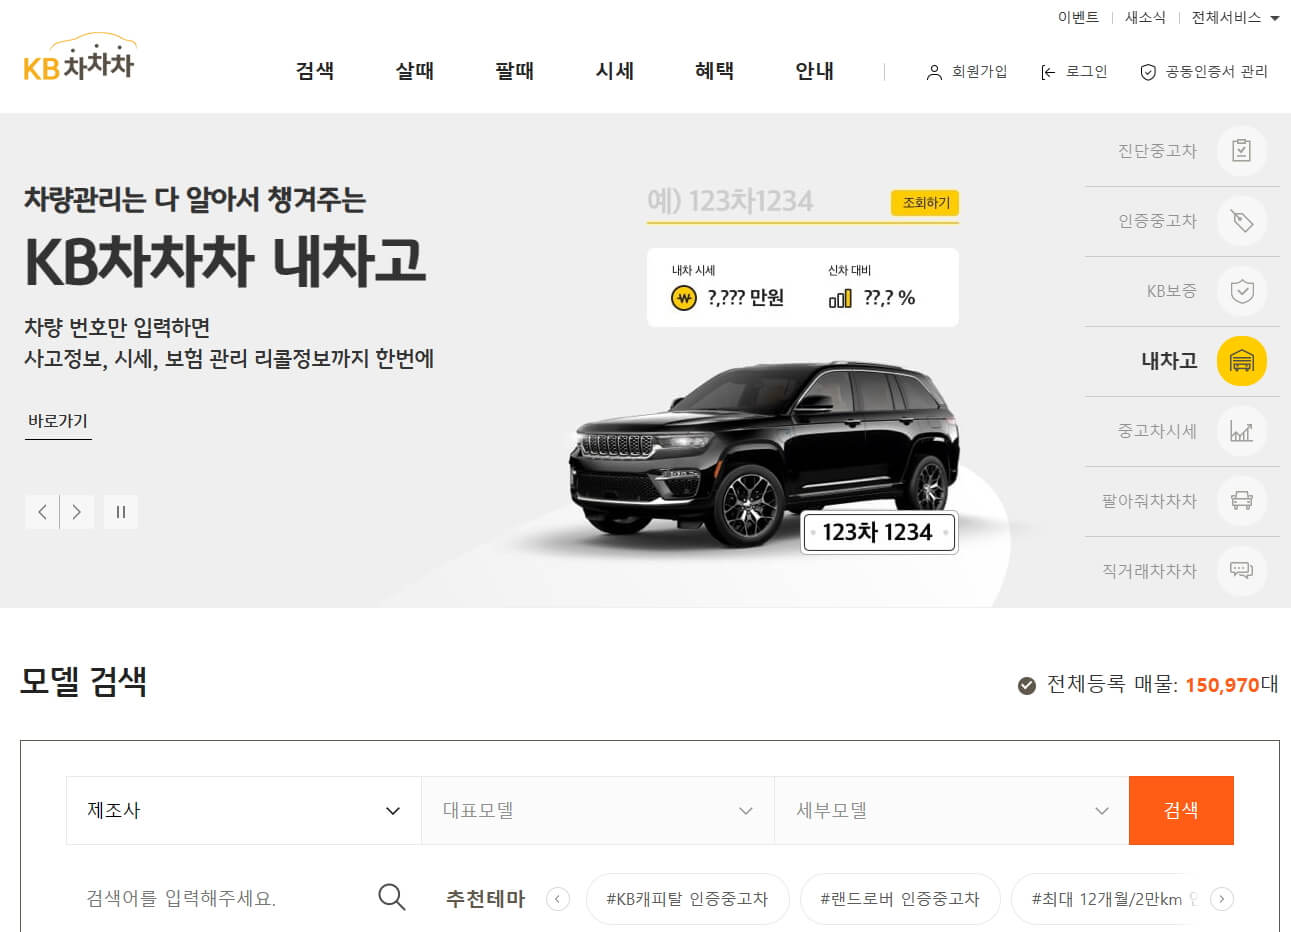Screen dimensions: 1291x932
Task: Expand 전체서비스 menu at top
Action: click(x=1235, y=18)
